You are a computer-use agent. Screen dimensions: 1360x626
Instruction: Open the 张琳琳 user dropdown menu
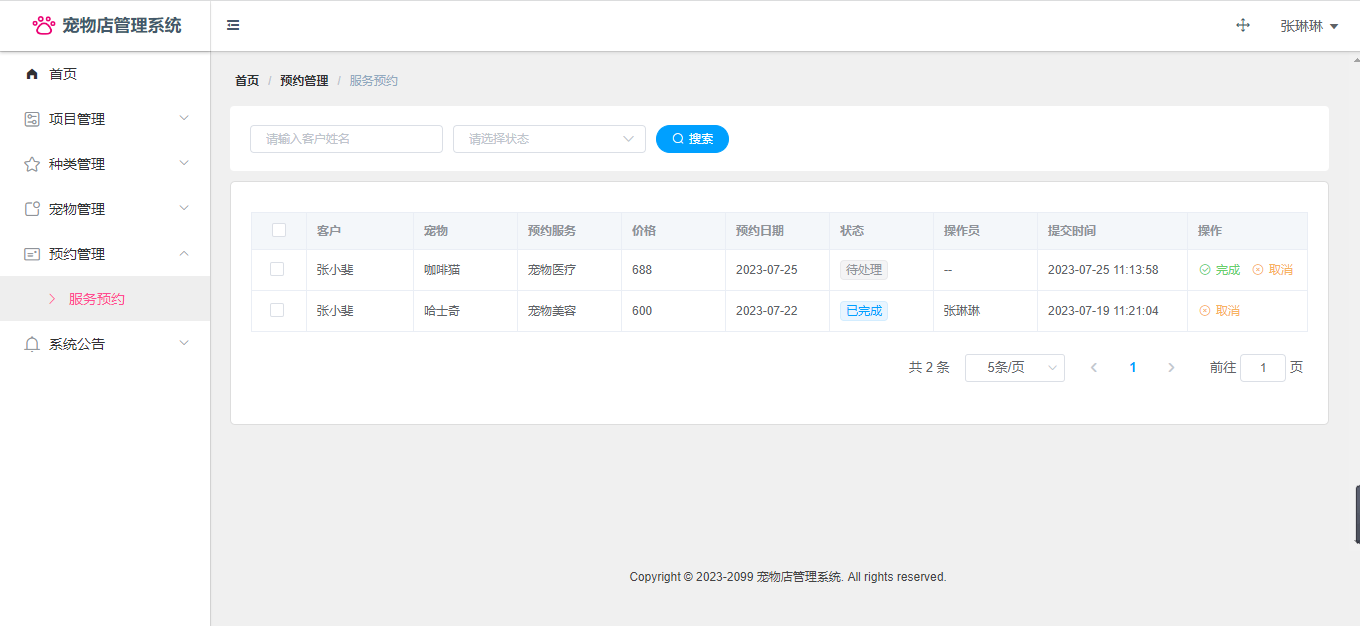tap(1308, 26)
